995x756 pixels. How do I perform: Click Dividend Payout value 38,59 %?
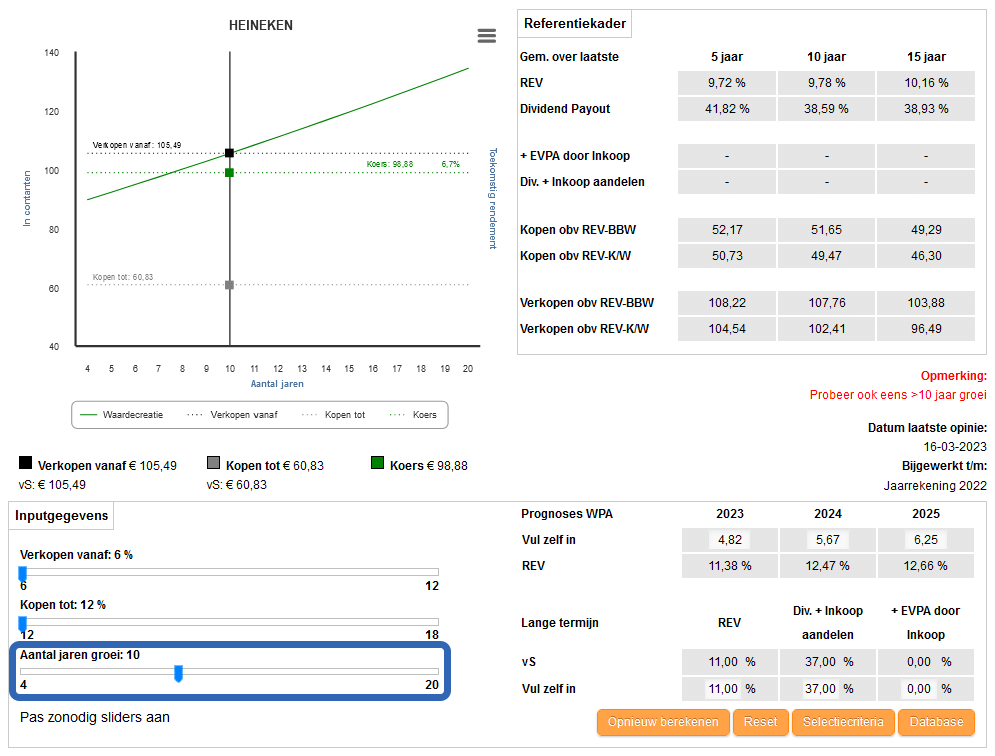pos(826,109)
